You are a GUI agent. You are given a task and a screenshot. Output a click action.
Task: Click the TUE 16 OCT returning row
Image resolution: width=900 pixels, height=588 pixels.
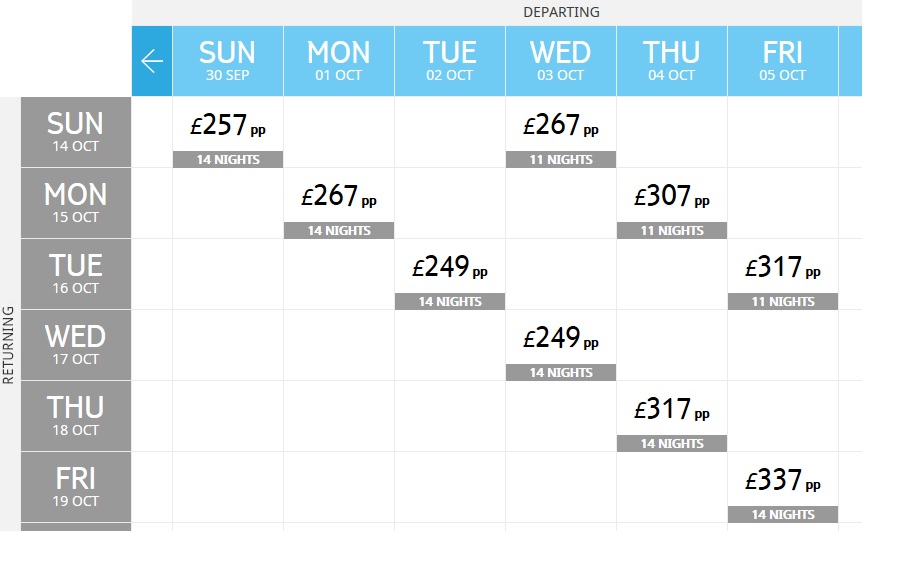[x=76, y=274]
